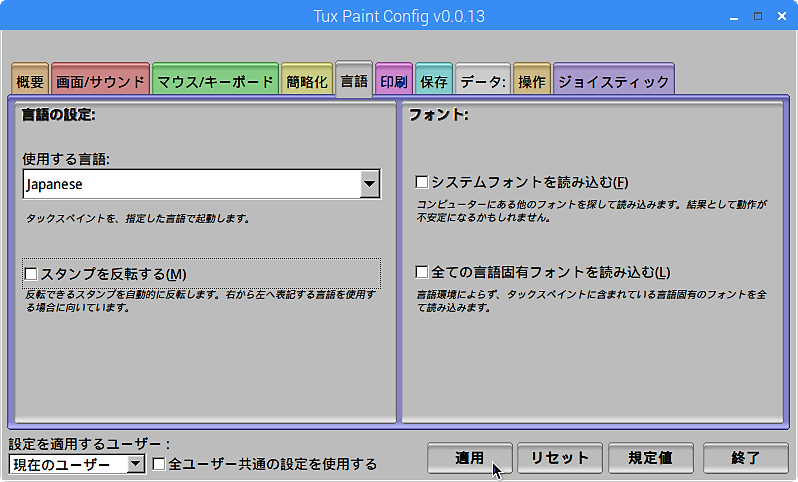Toggle システムフォントを読み込む checkbox
Screen dimensions: 798x482
pos(422,182)
